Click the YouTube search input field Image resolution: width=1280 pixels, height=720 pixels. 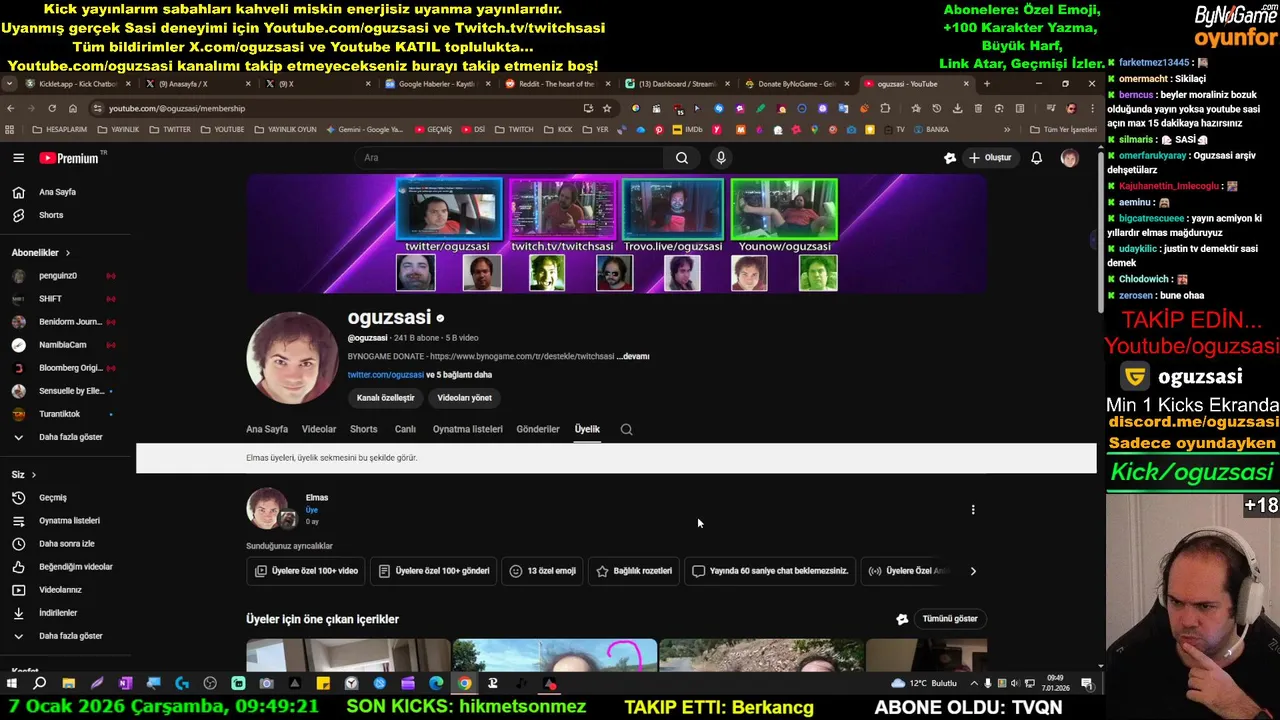pos(509,158)
